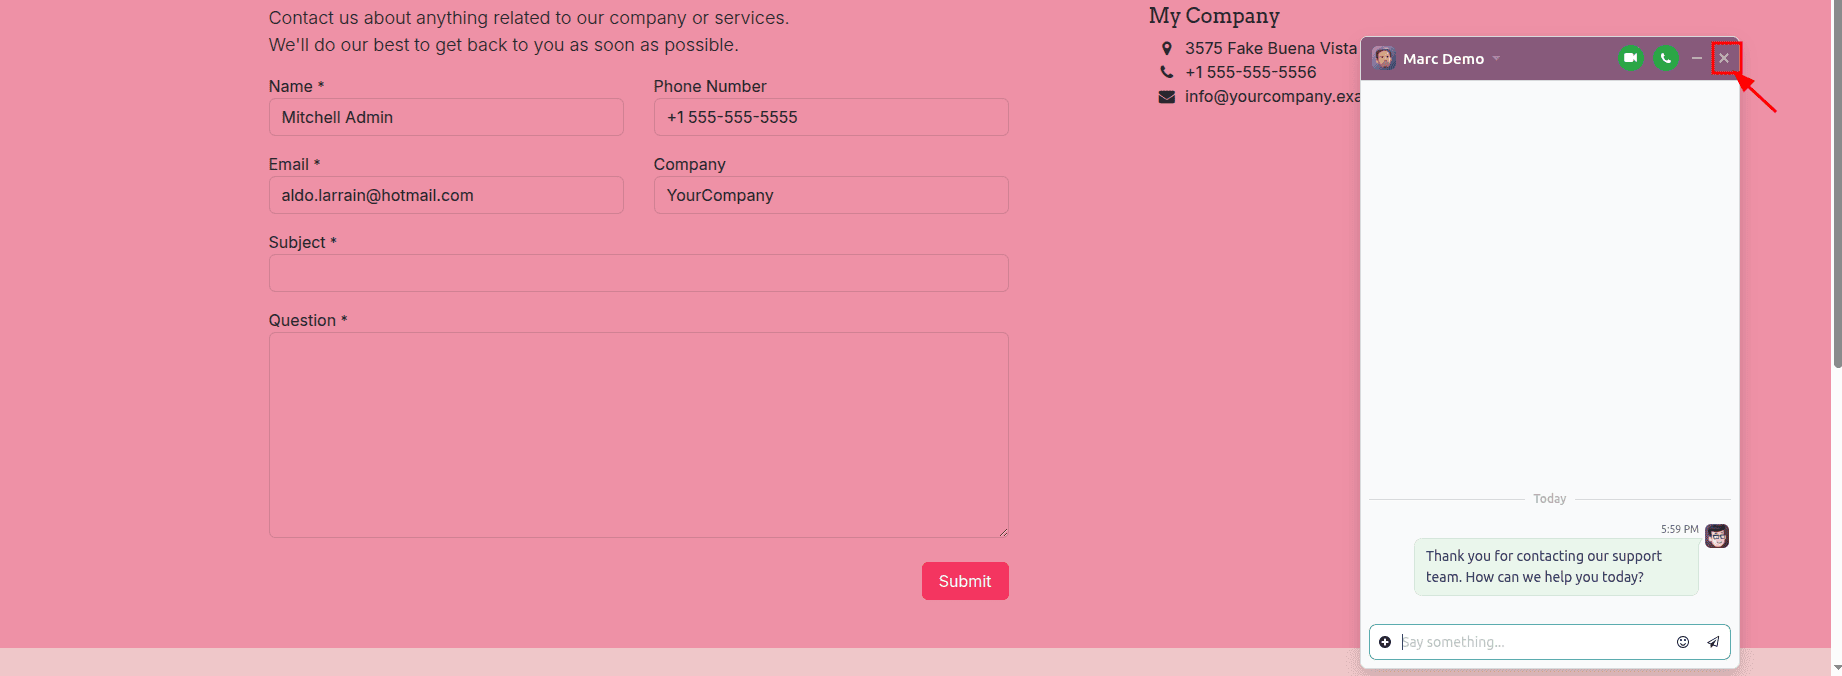The image size is (1842, 676).
Task: Click the Name field containing Mitchell Admin
Action: [446, 117]
